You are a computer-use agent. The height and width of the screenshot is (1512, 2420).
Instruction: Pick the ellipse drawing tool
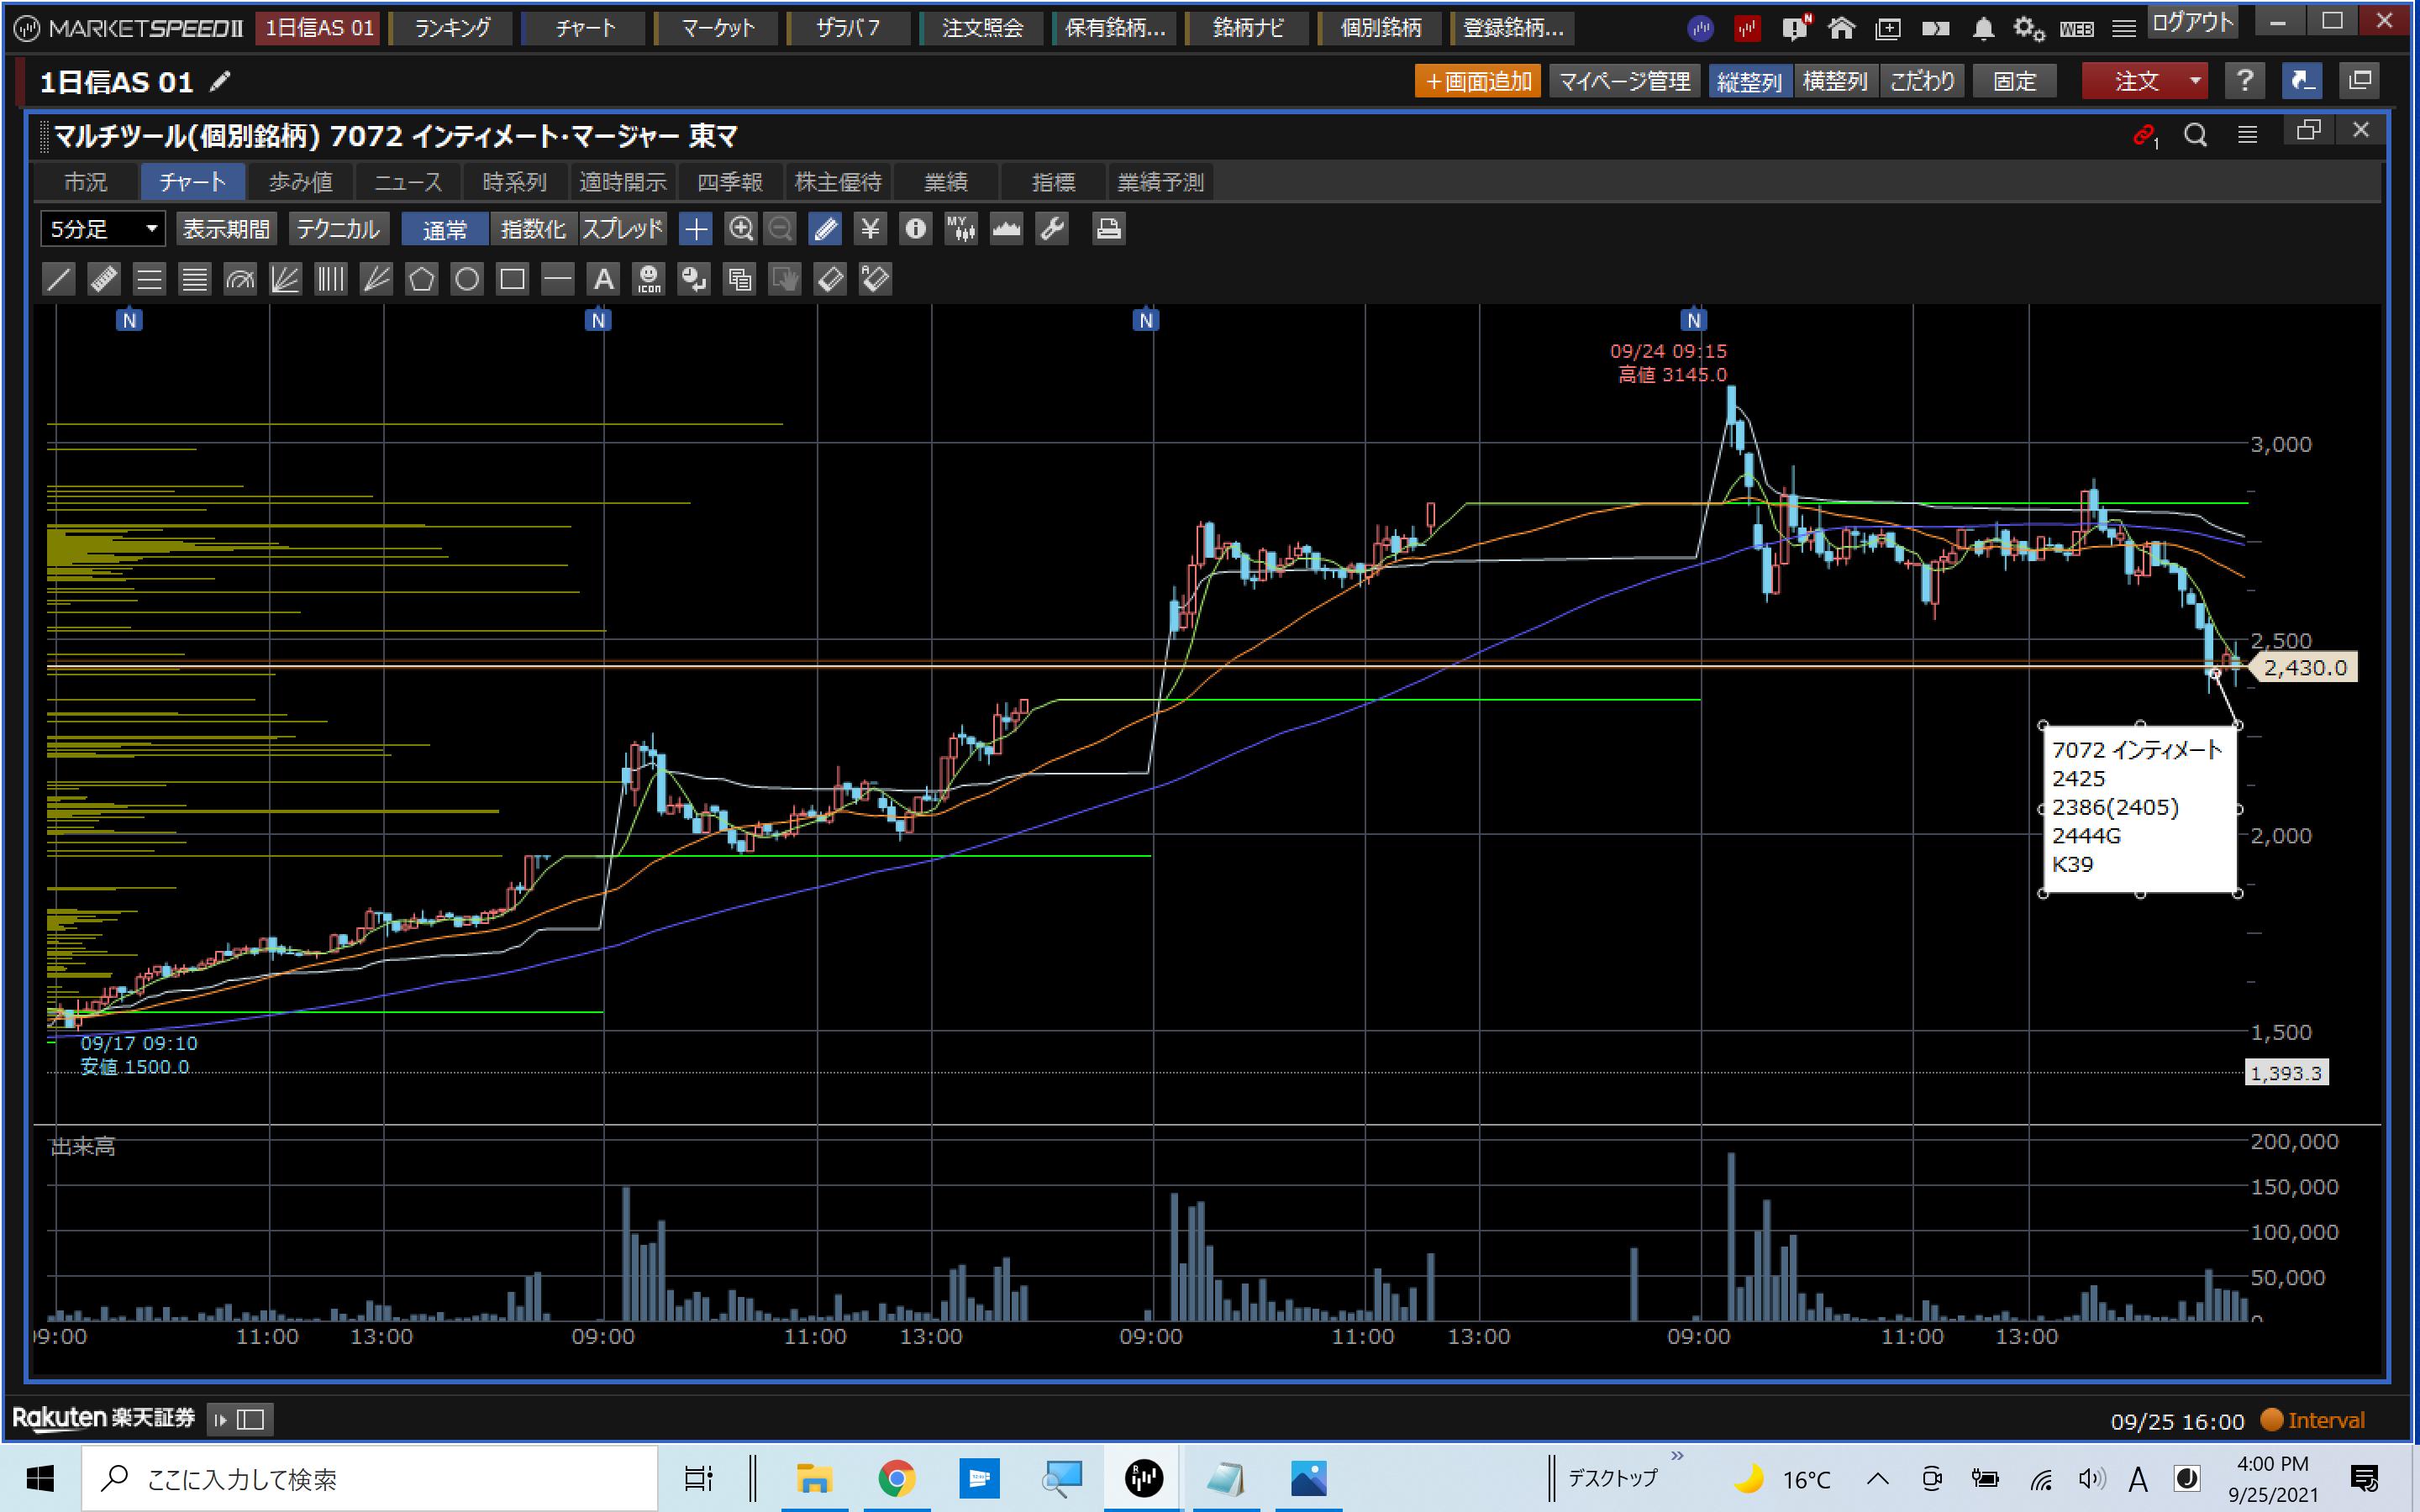pos(467,279)
